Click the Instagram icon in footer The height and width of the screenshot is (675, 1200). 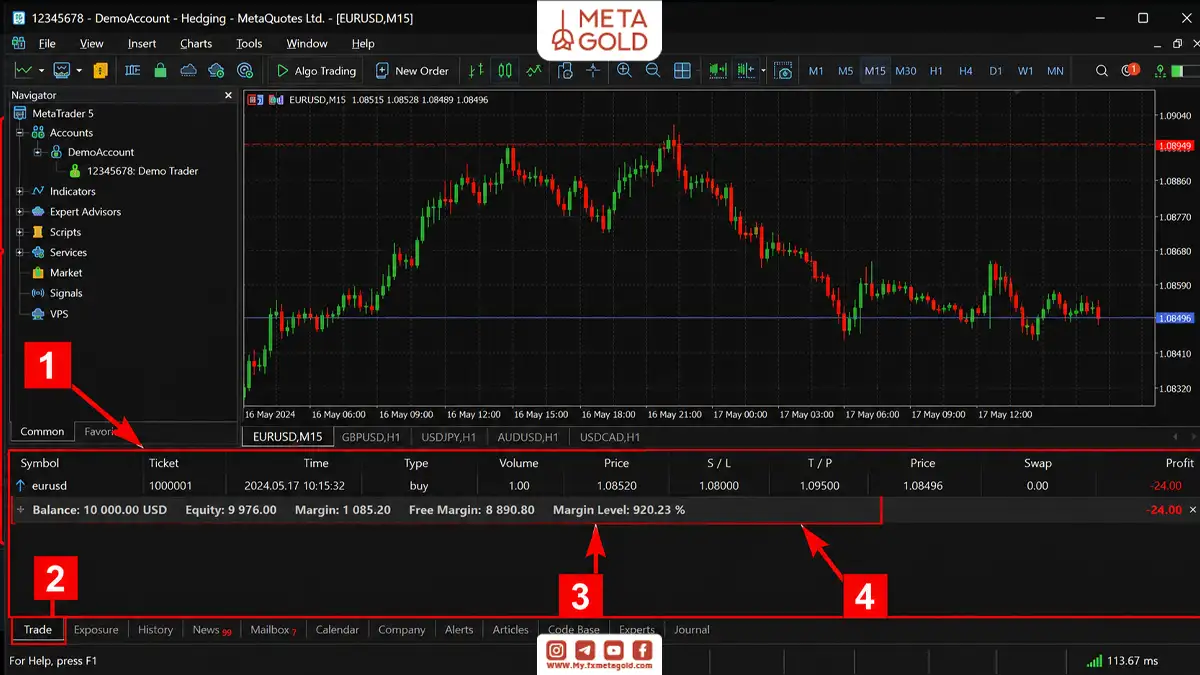pyautogui.click(x=557, y=651)
